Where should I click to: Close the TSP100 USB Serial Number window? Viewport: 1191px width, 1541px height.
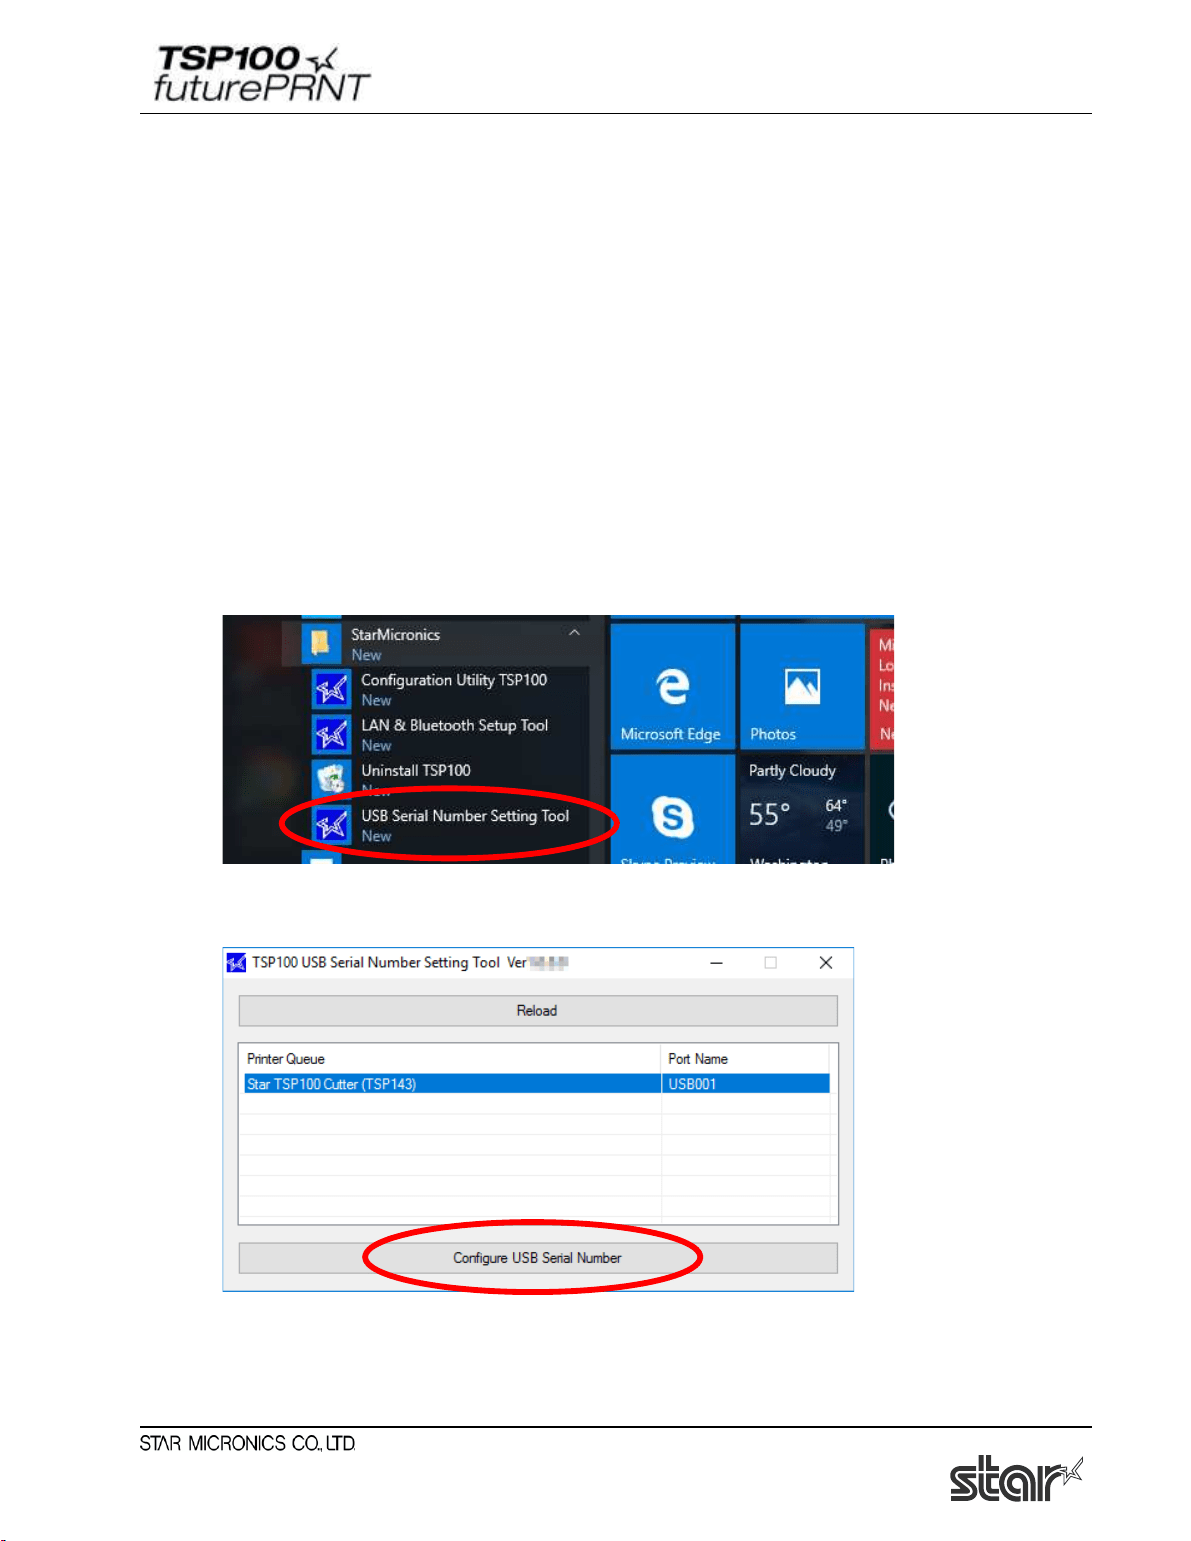(825, 963)
